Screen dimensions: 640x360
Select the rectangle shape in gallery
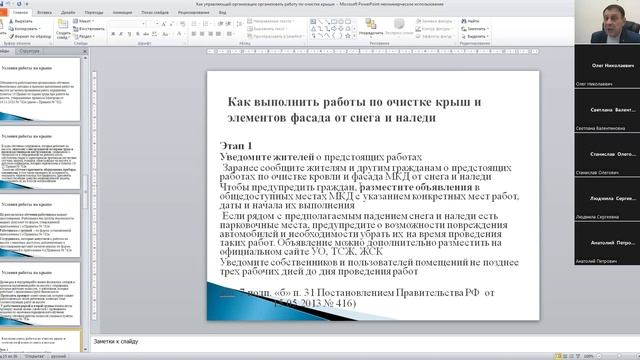334,22
